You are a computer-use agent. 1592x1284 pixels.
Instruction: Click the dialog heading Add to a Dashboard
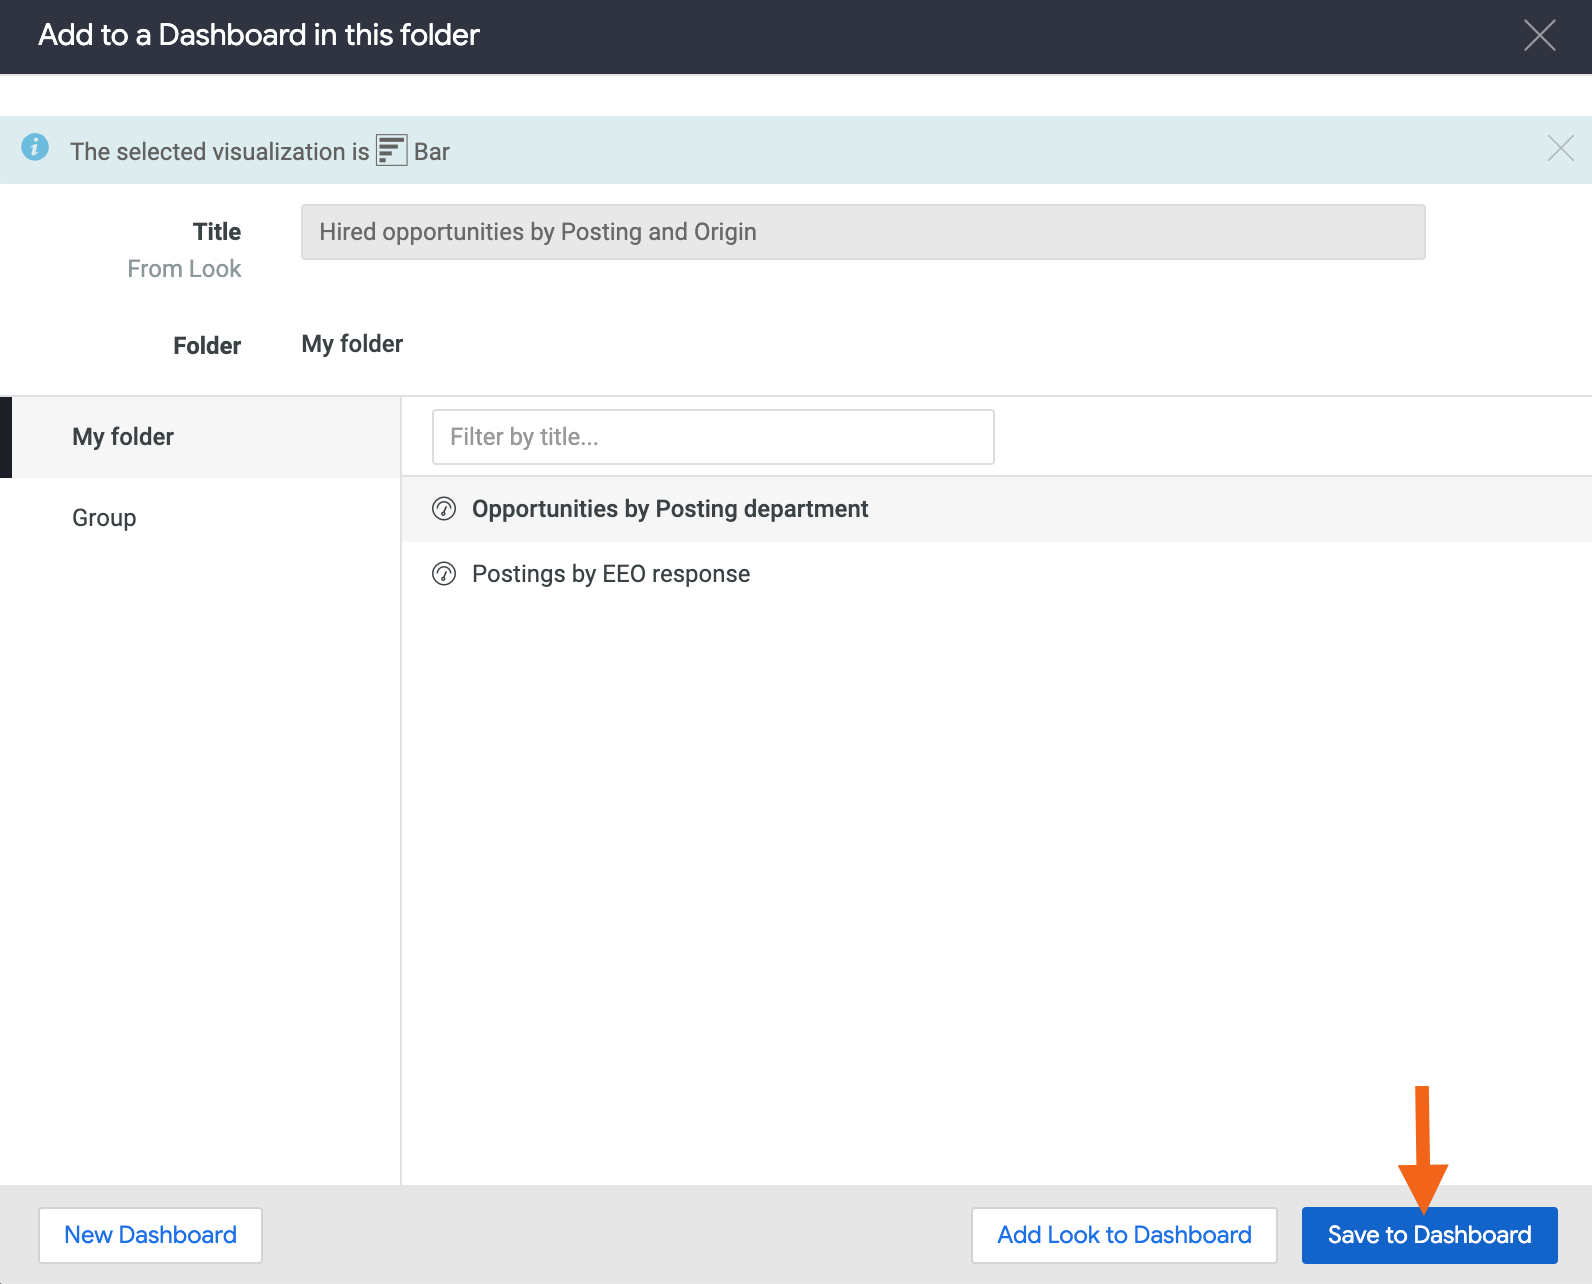click(x=259, y=35)
